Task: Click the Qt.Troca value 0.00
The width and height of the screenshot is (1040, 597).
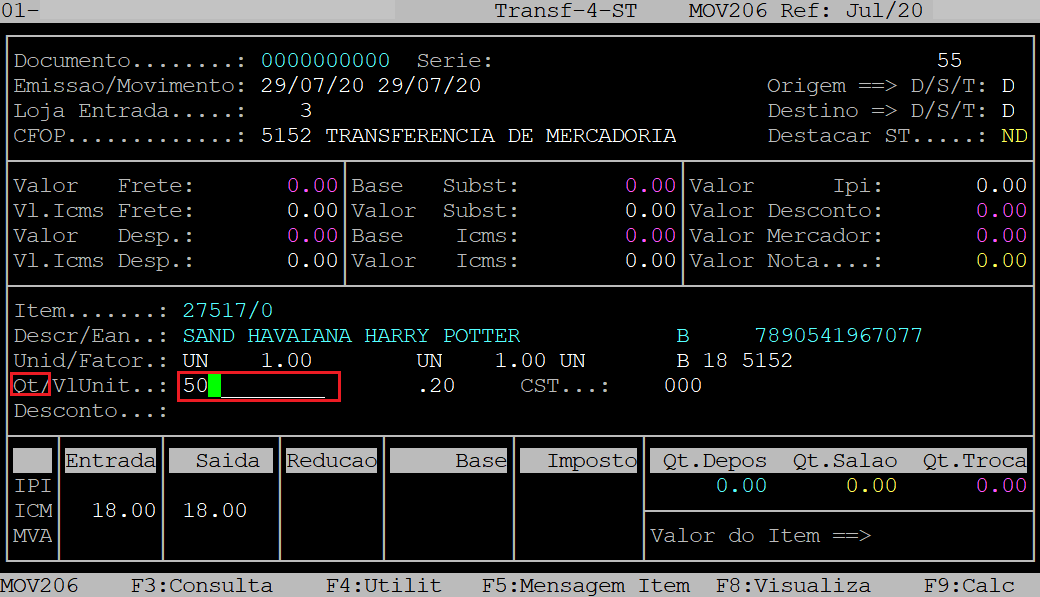Action: point(1001,486)
